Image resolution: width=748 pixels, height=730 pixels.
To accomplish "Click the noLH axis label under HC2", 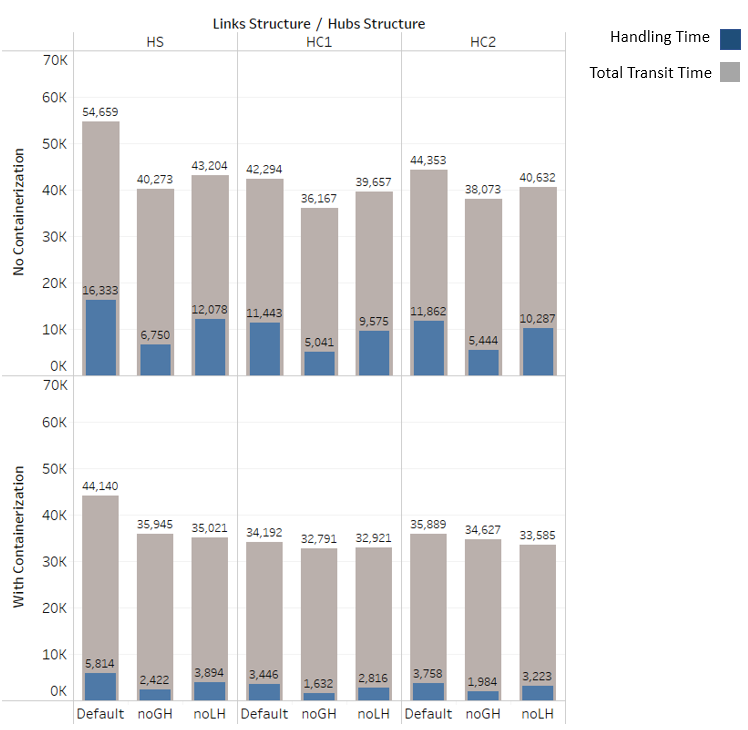I will click(x=538, y=714).
